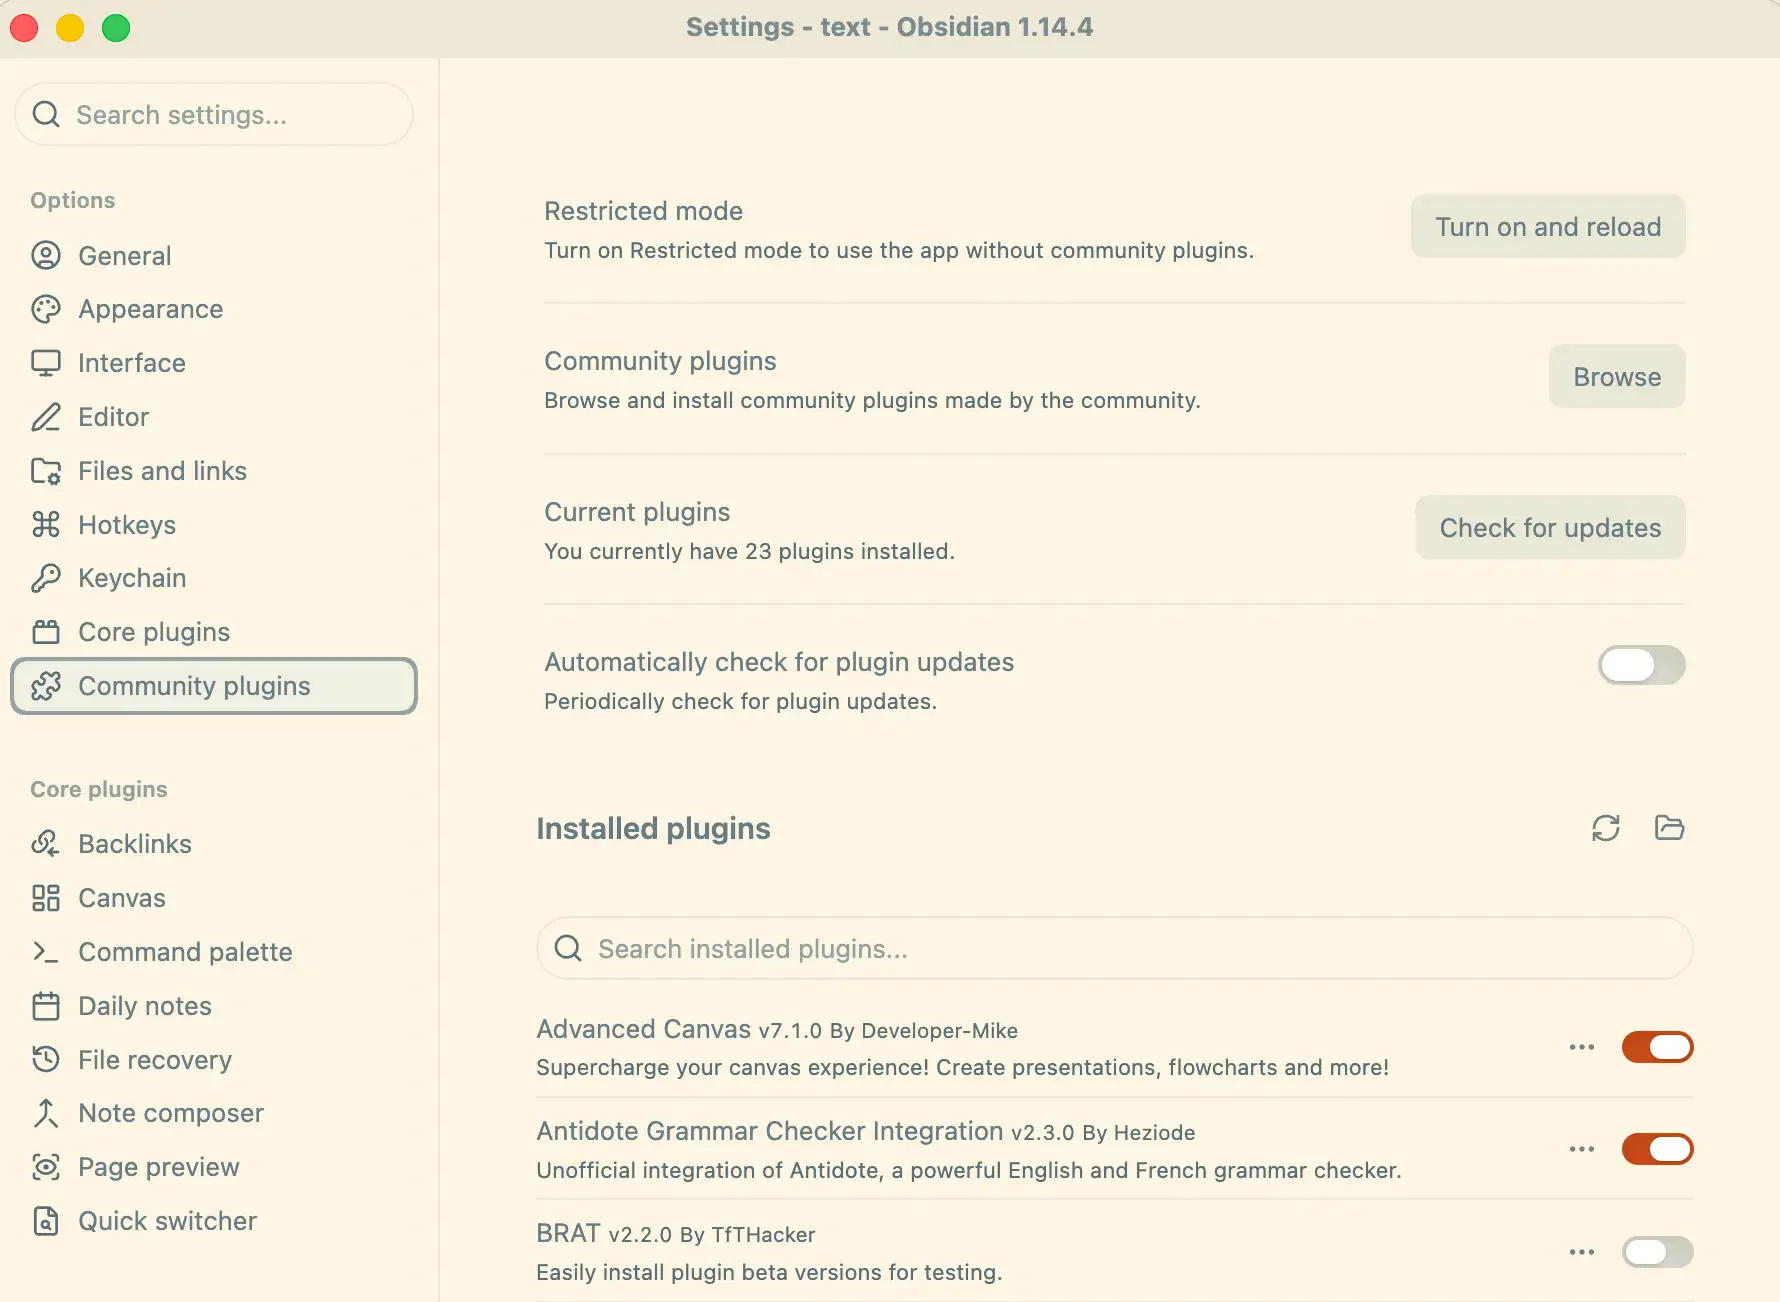Reload installed plugins with refresh icon
The width and height of the screenshot is (1780, 1302).
(1606, 828)
